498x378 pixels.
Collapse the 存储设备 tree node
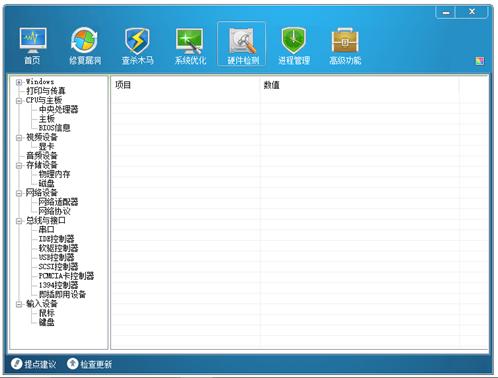tap(19, 165)
